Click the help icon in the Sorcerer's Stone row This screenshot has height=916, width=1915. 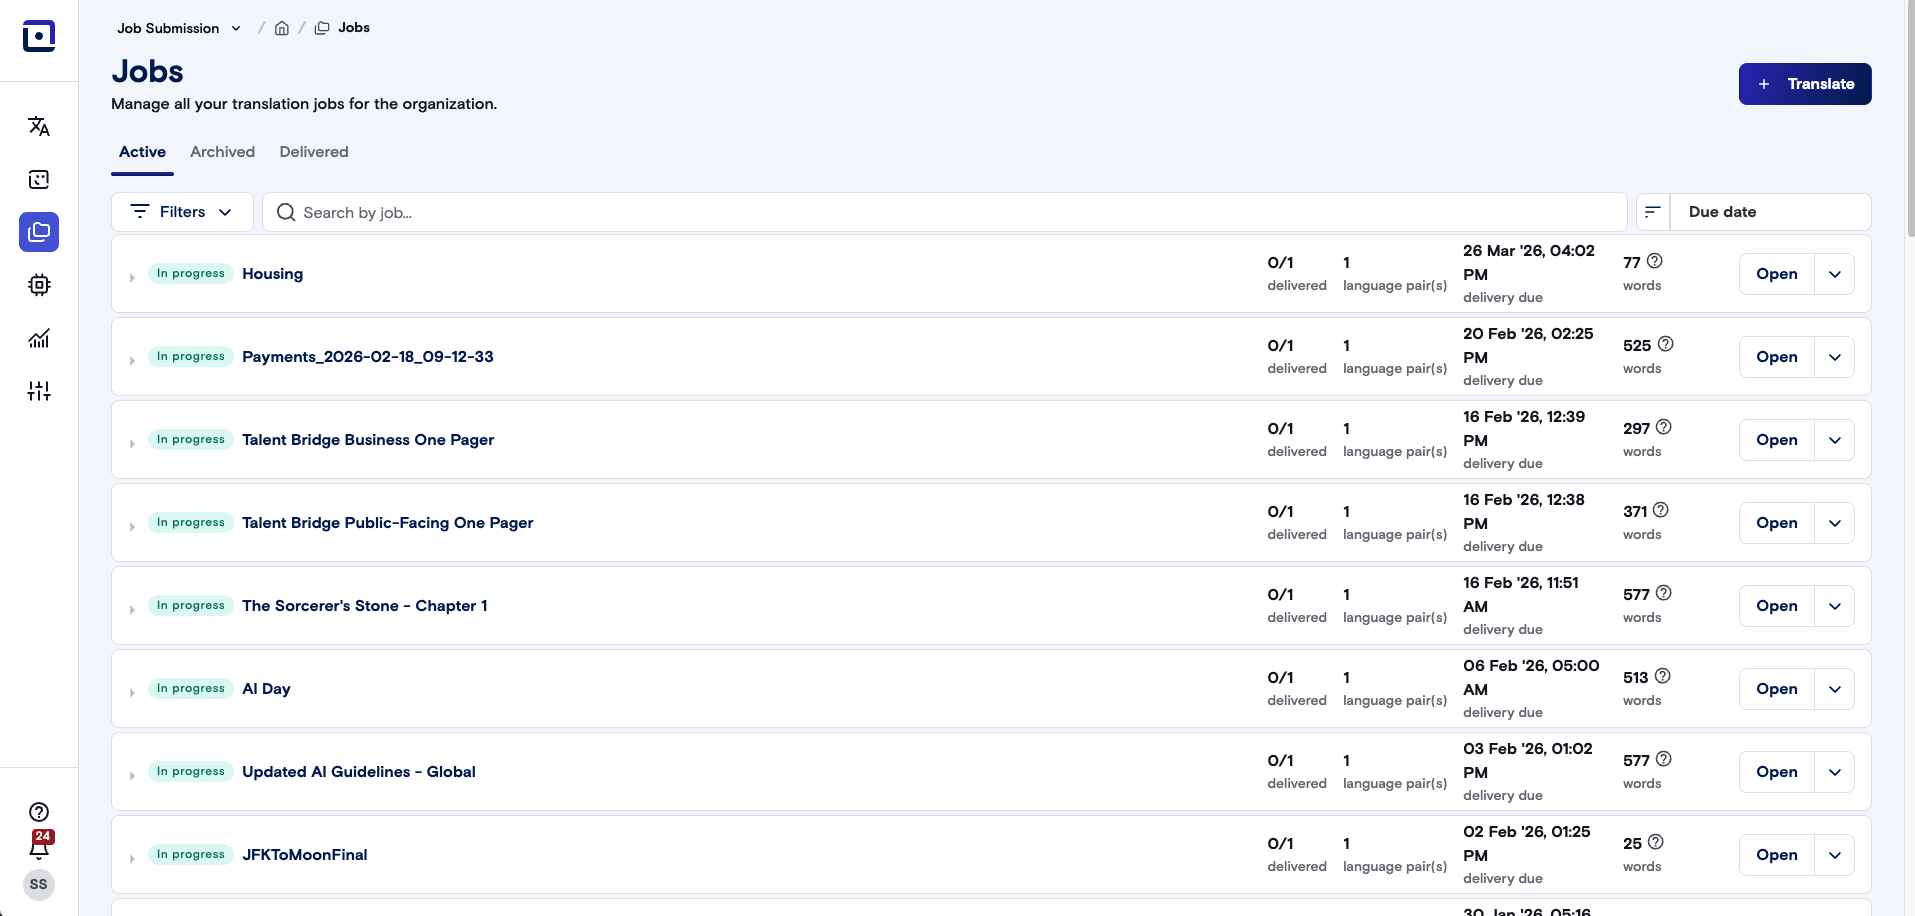point(1664,593)
